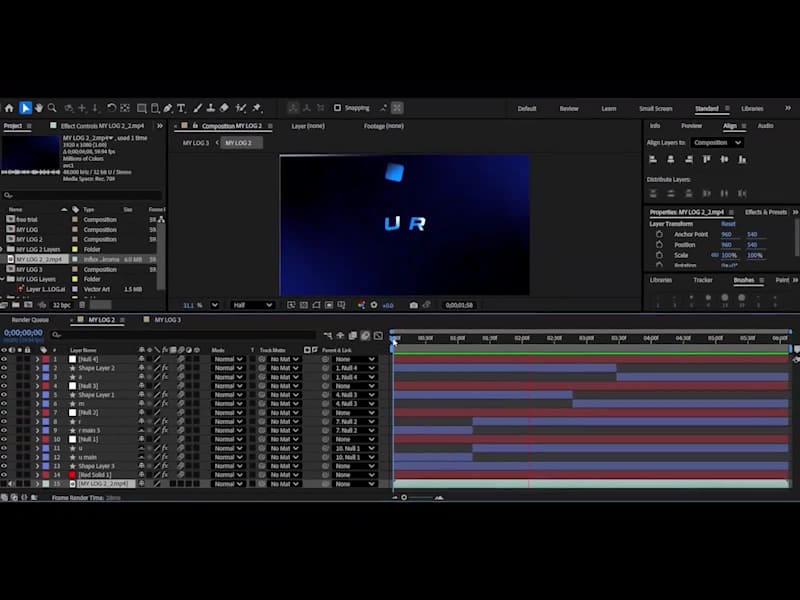Click MY LOG 3 breadcrumb in viewer
Viewport: 800px width, 600px height.
point(196,143)
